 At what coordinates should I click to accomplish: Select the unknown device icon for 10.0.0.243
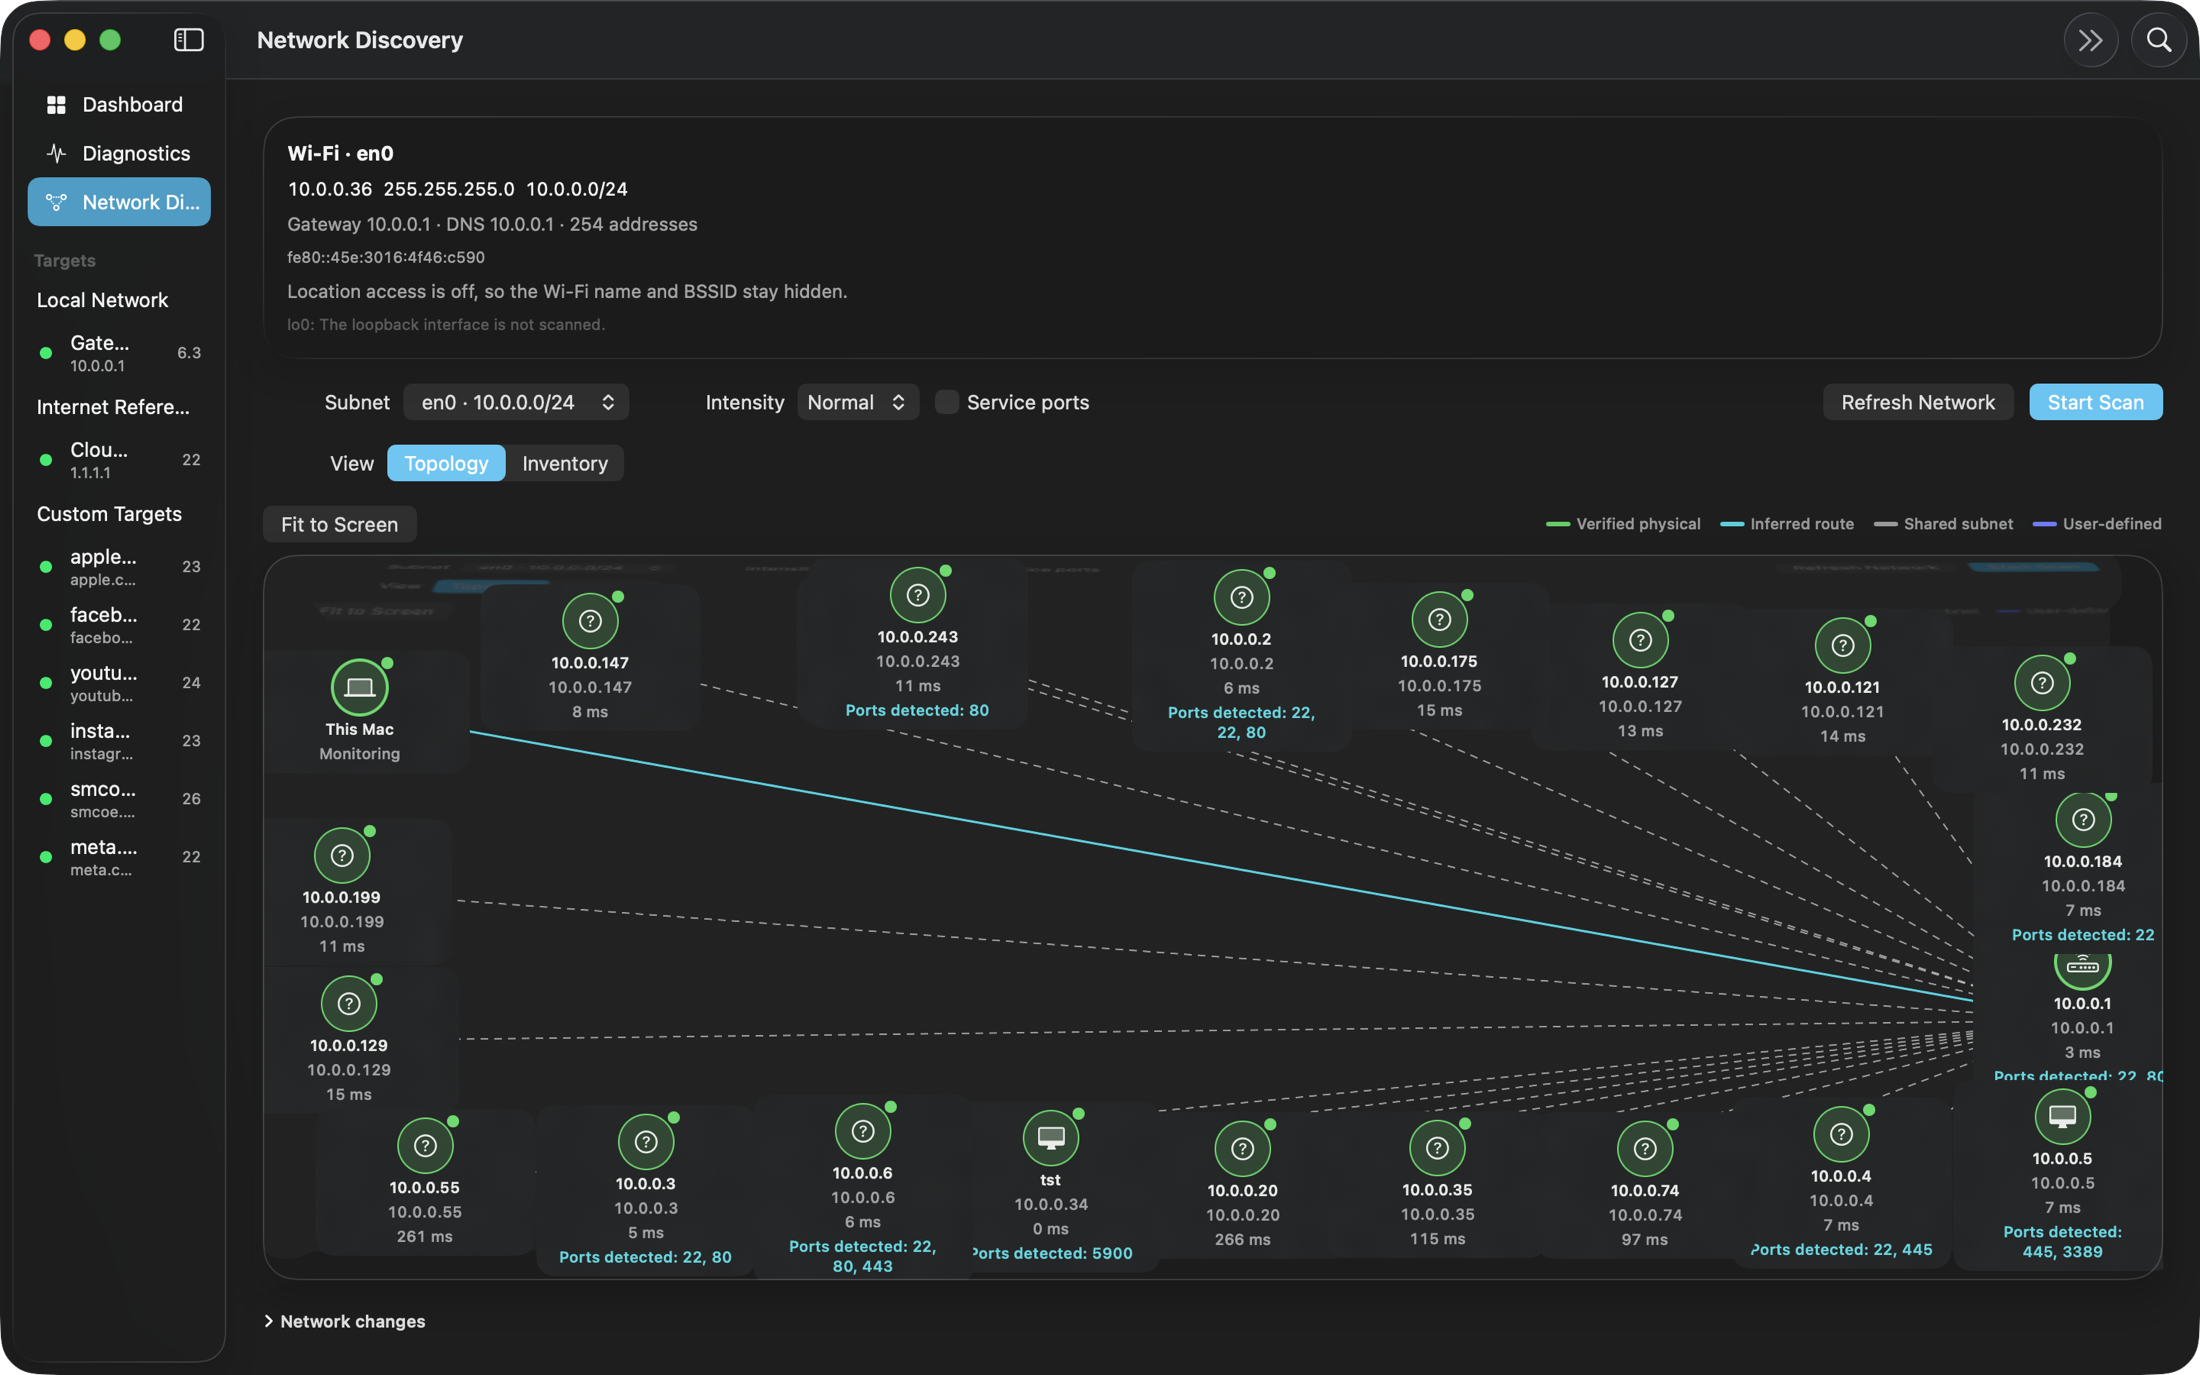[x=917, y=595]
